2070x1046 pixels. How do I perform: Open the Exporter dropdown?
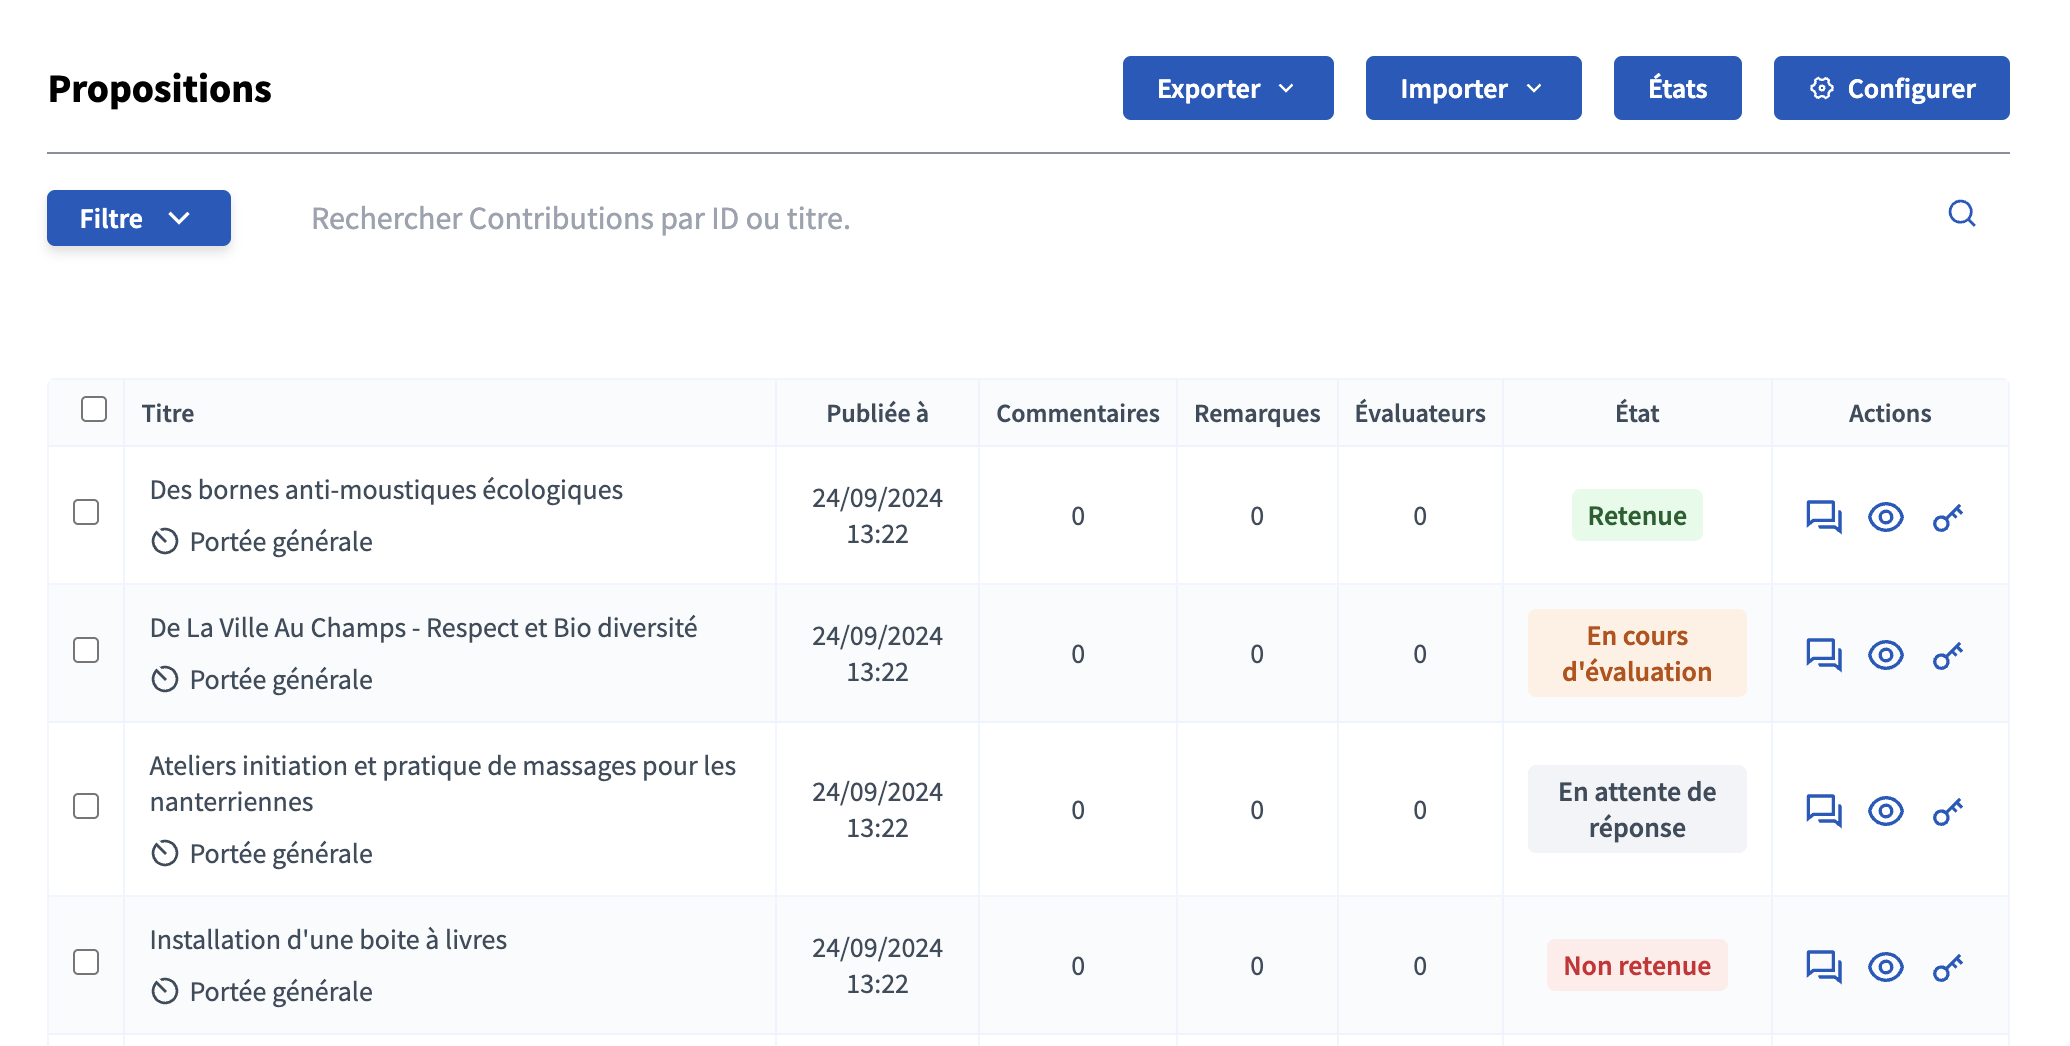coord(1228,88)
